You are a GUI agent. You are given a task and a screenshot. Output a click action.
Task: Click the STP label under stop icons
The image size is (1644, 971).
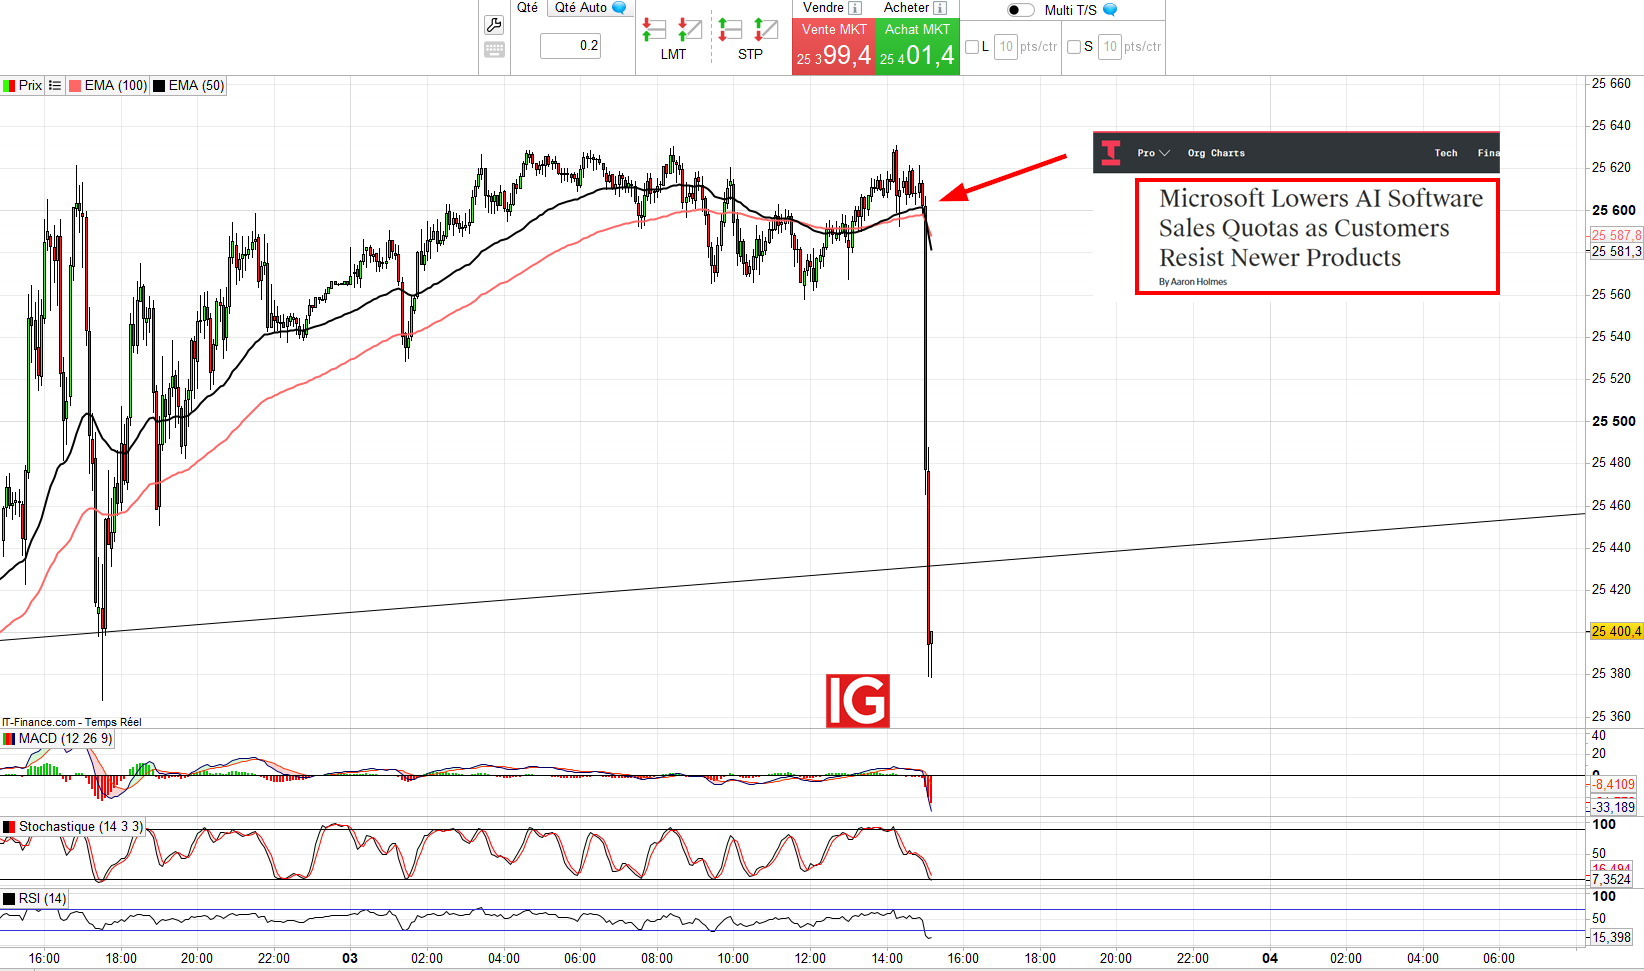(750, 54)
